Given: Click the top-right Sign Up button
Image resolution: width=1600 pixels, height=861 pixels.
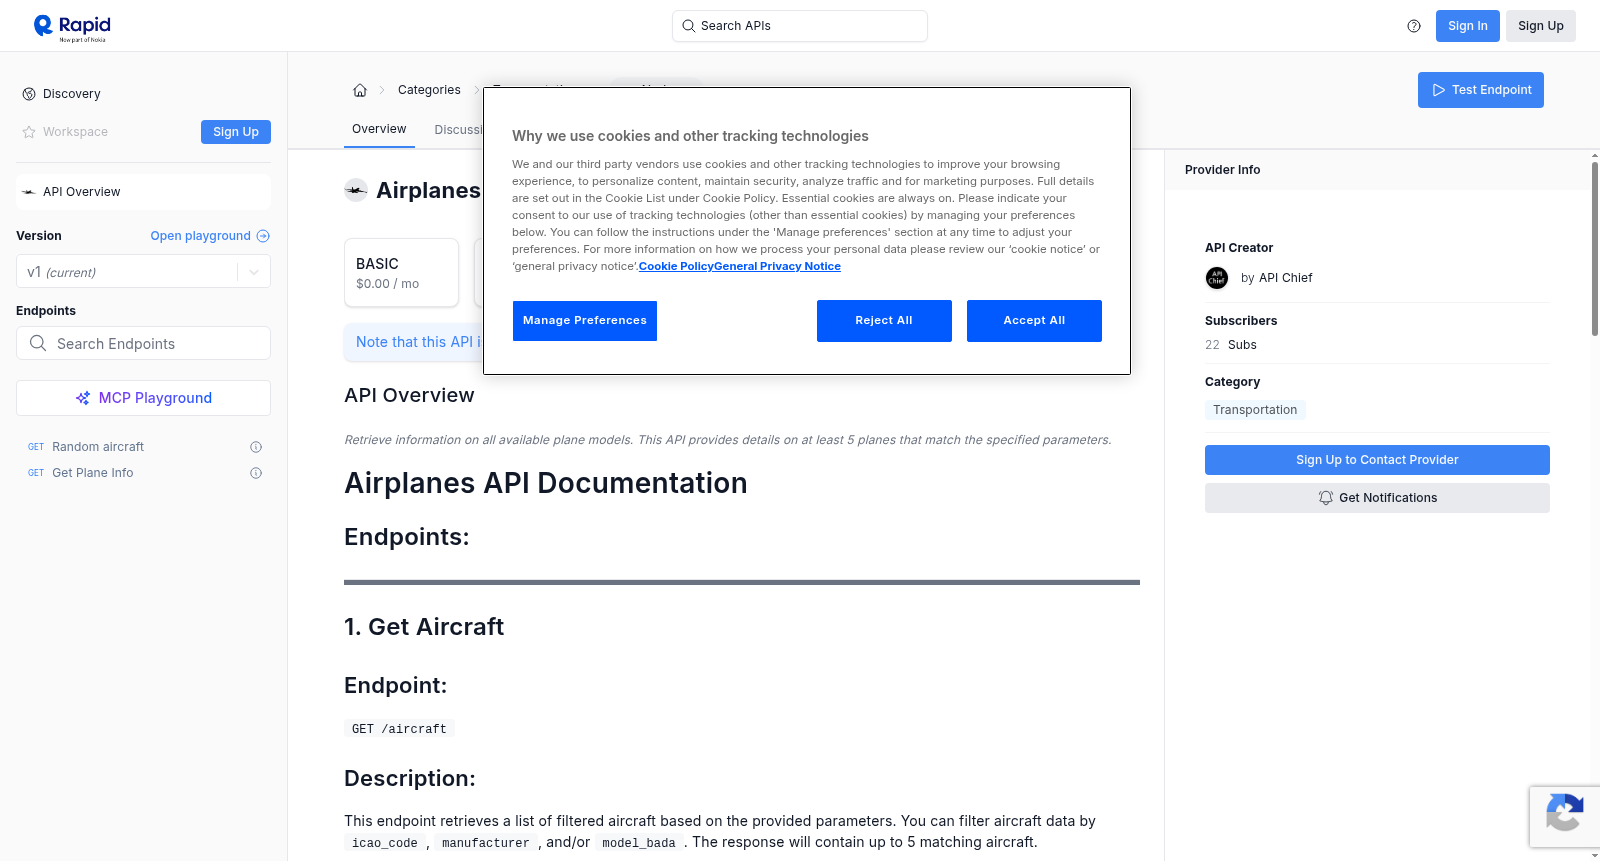Looking at the screenshot, I should coord(1540,26).
